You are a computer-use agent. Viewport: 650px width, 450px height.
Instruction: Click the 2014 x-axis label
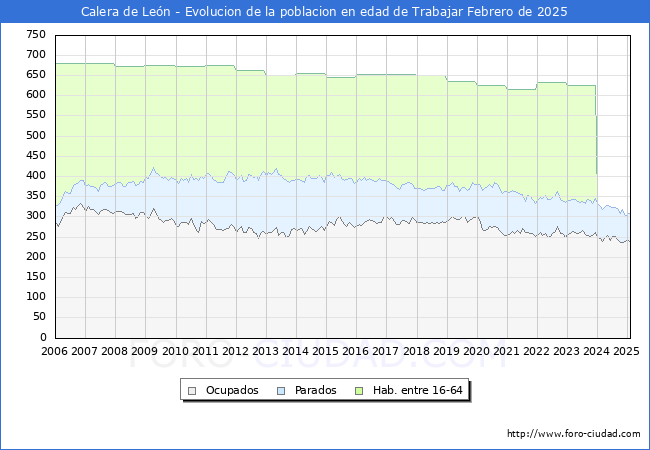[x=295, y=351]
